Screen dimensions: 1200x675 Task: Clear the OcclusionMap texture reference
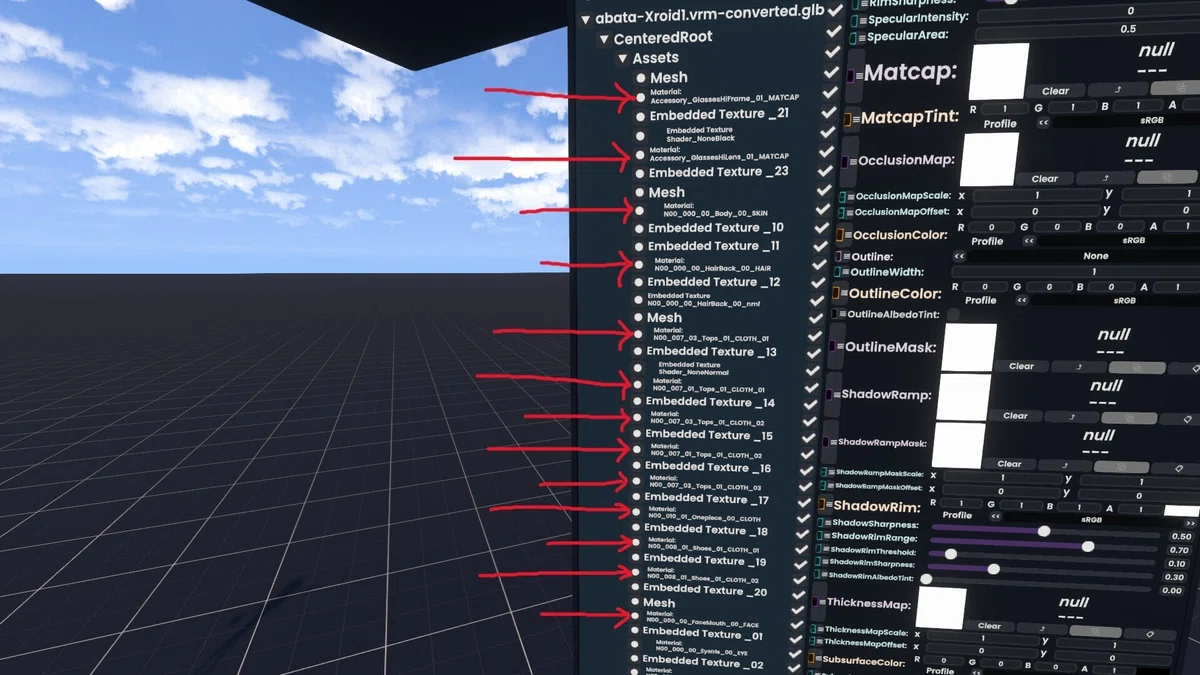click(1045, 179)
